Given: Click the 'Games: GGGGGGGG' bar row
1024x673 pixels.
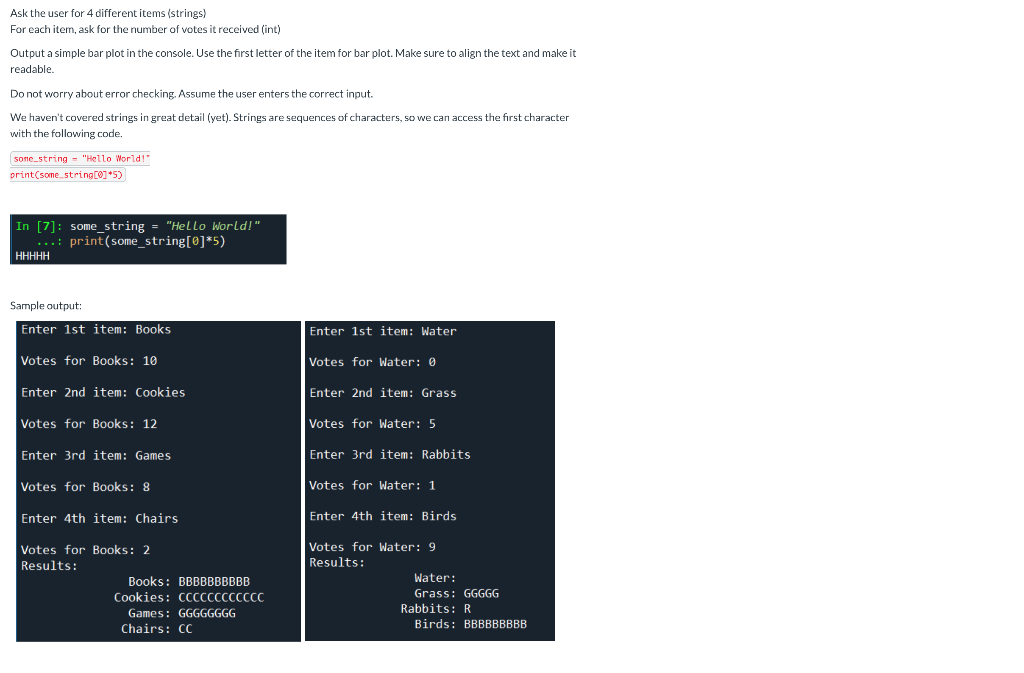Looking at the screenshot, I should [x=182, y=613].
